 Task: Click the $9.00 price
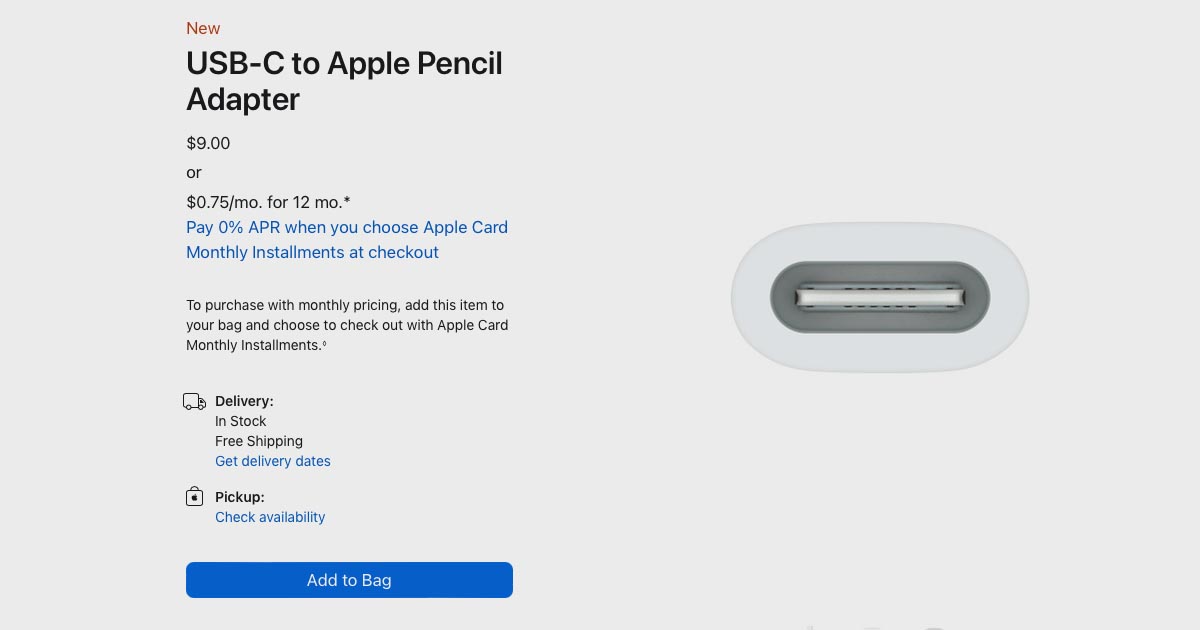pyautogui.click(x=208, y=143)
